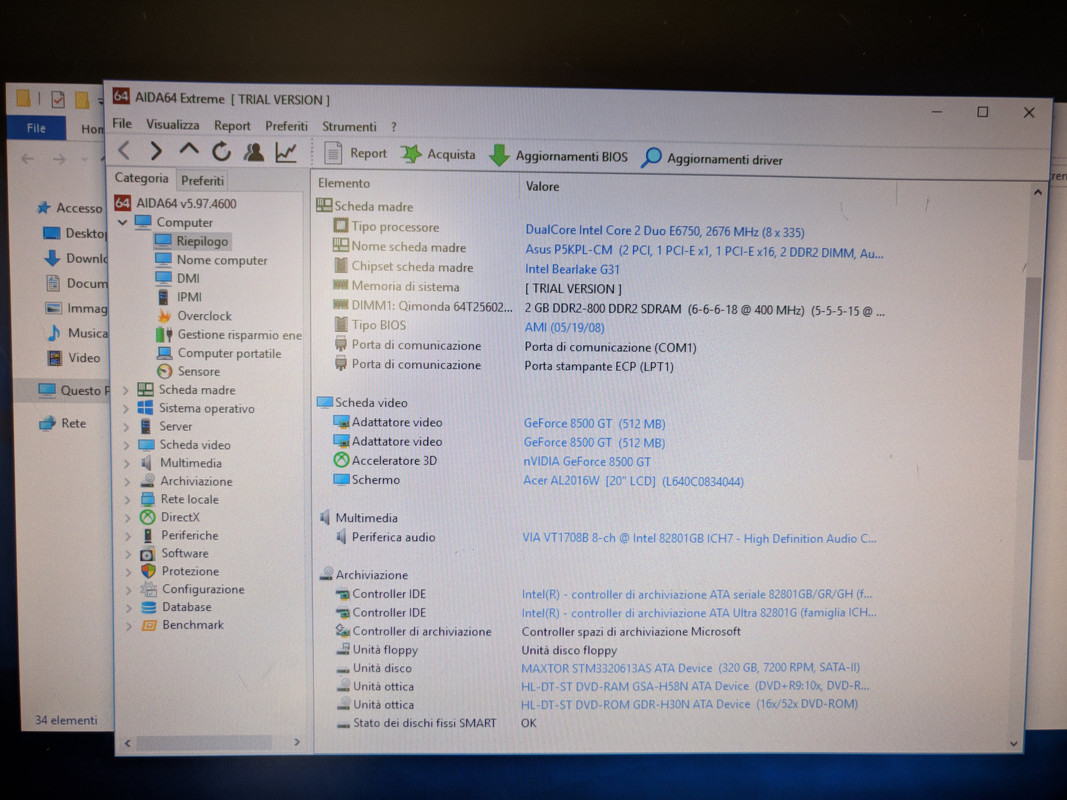Collapse the Computer tree node
The image size is (1067, 800).
click(x=122, y=222)
